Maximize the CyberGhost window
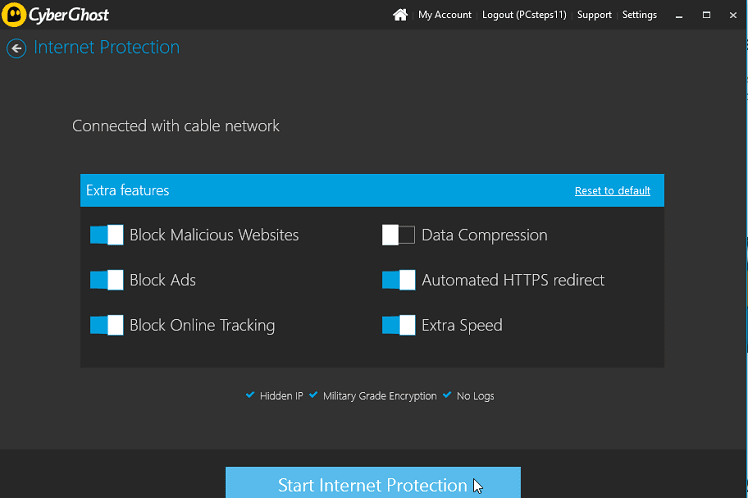748x498 pixels. 706,15
